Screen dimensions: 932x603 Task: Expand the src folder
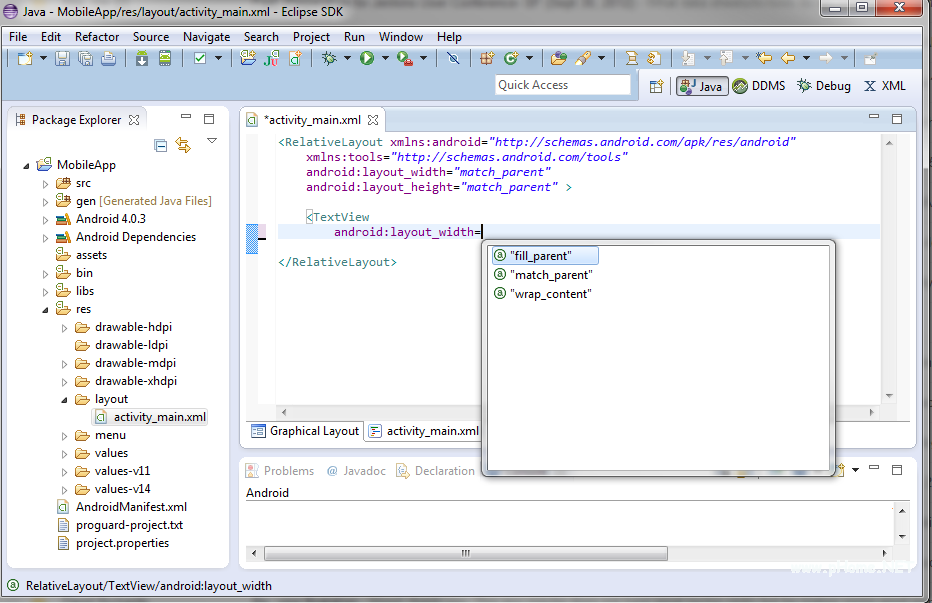[45, 184]
